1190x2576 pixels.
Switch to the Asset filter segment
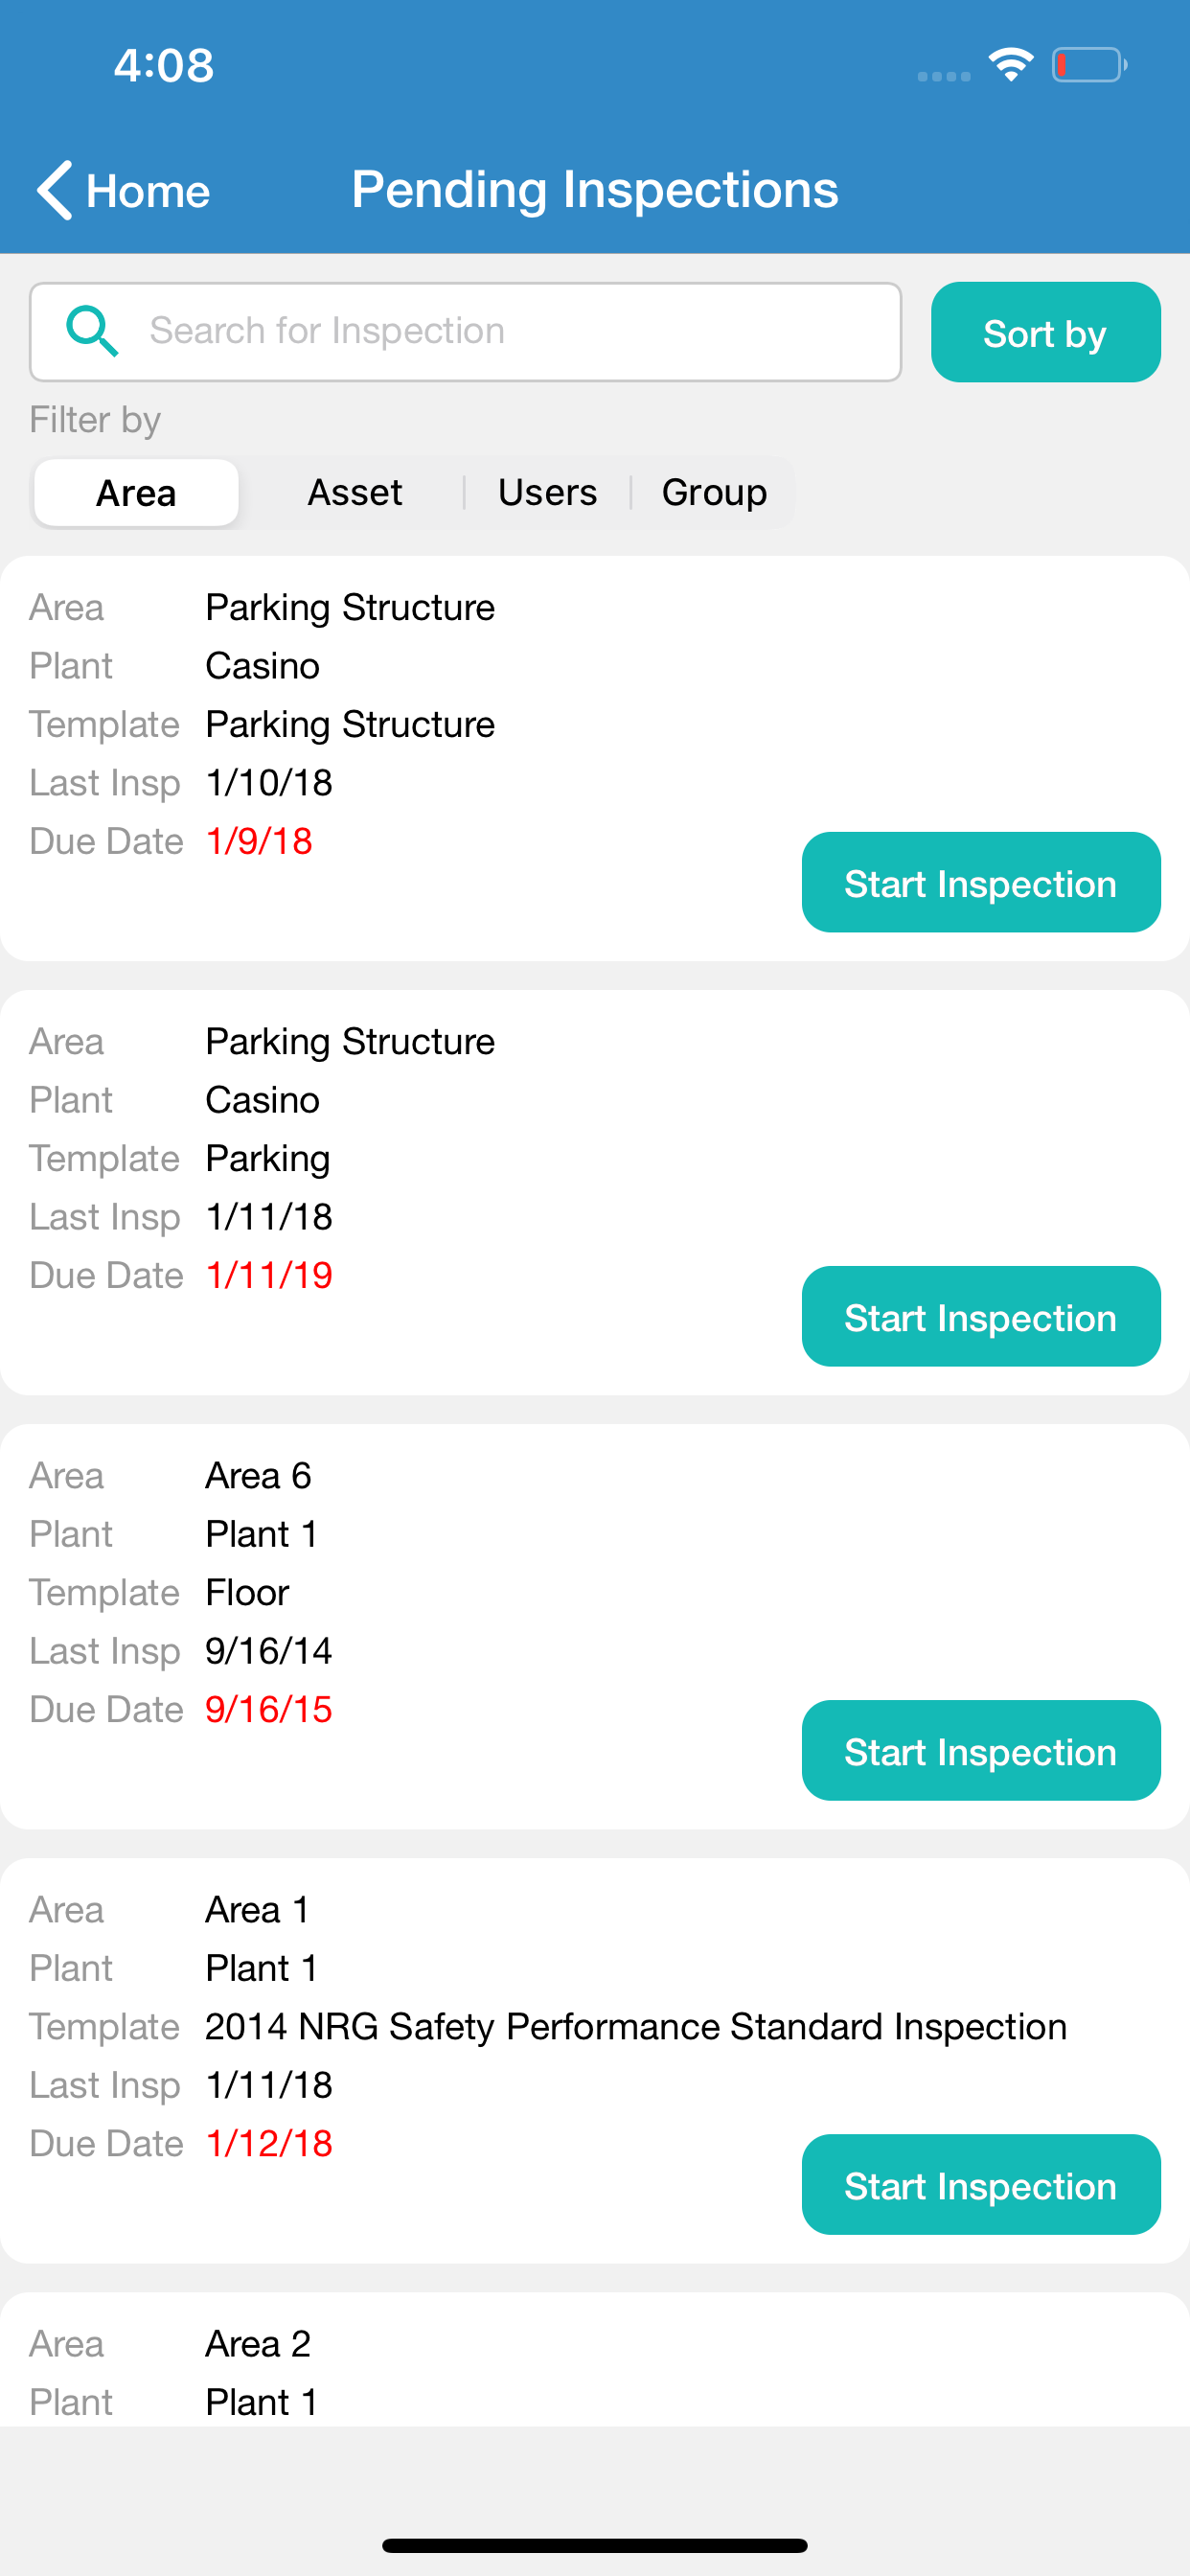pyautogui.click(x=354, y=492)
